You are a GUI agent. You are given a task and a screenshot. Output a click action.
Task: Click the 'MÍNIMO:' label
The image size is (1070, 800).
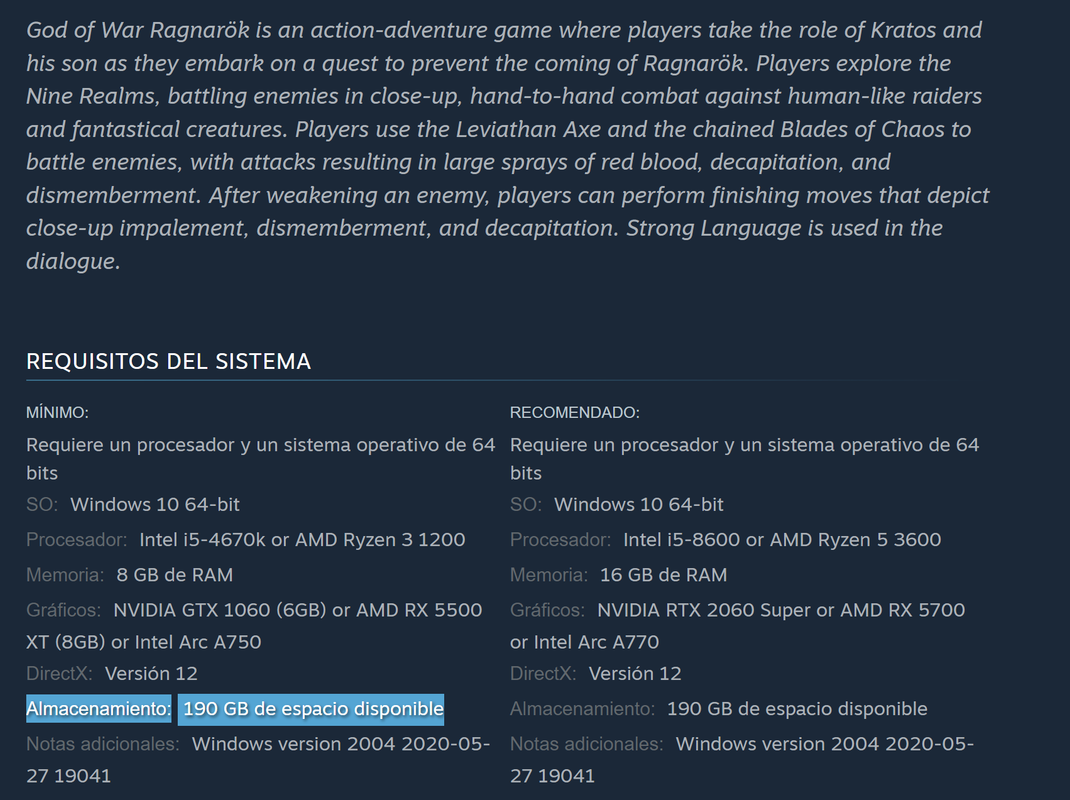pyautogui.click(x=57, y=412)
